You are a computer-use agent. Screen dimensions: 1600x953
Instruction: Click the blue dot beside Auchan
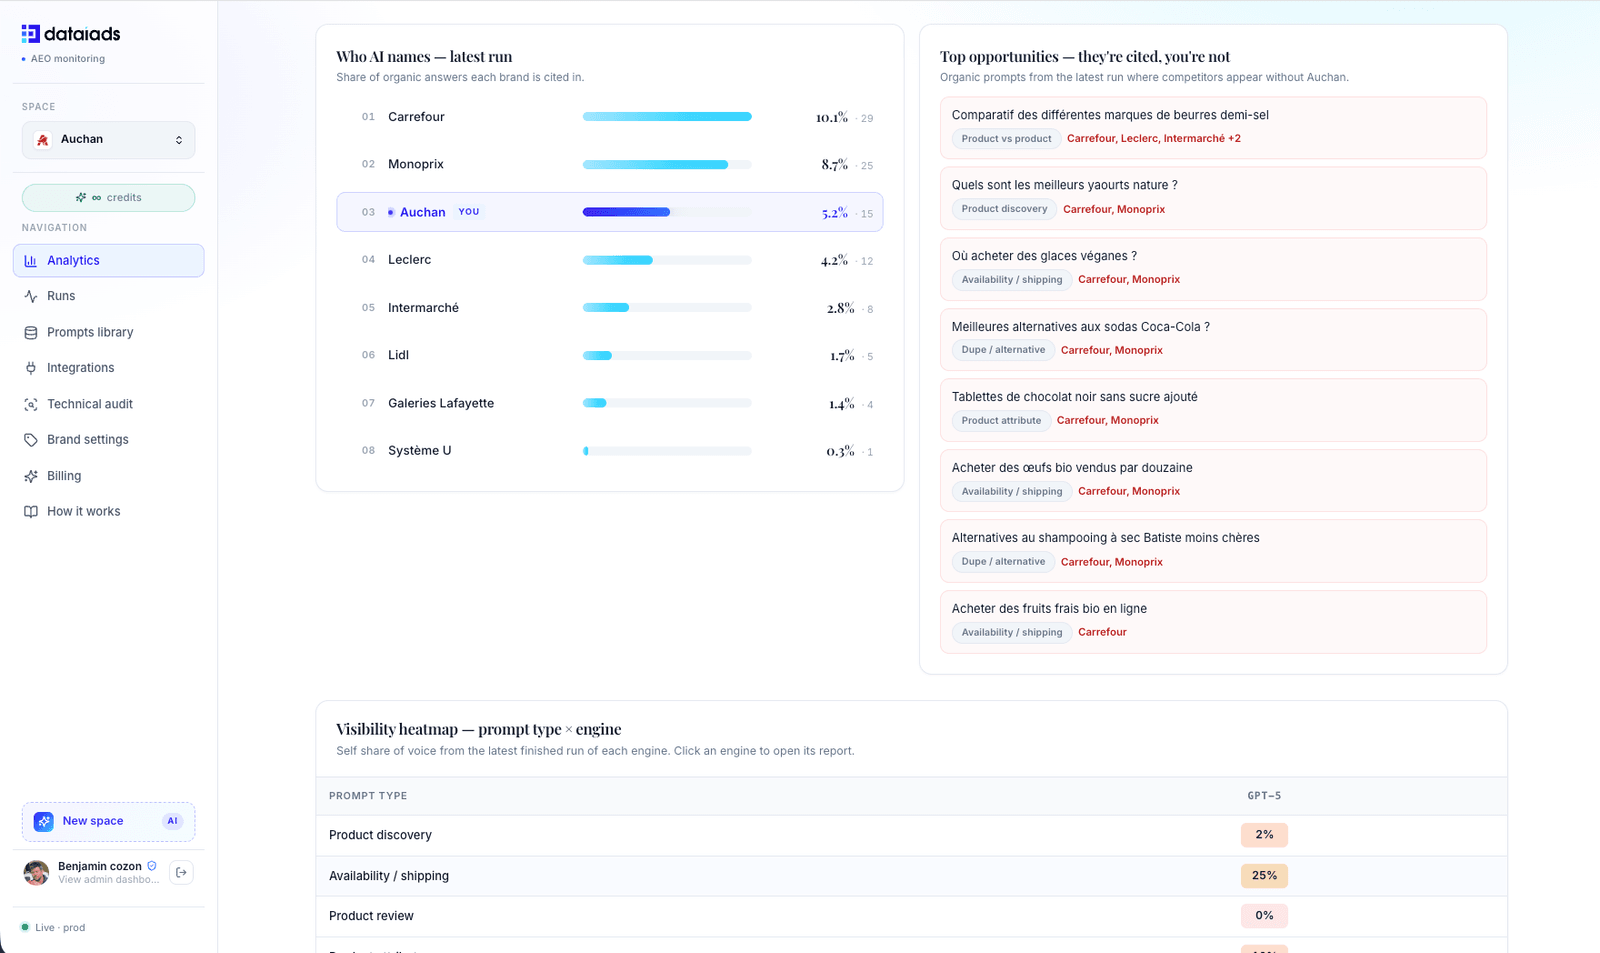[391, 212]
